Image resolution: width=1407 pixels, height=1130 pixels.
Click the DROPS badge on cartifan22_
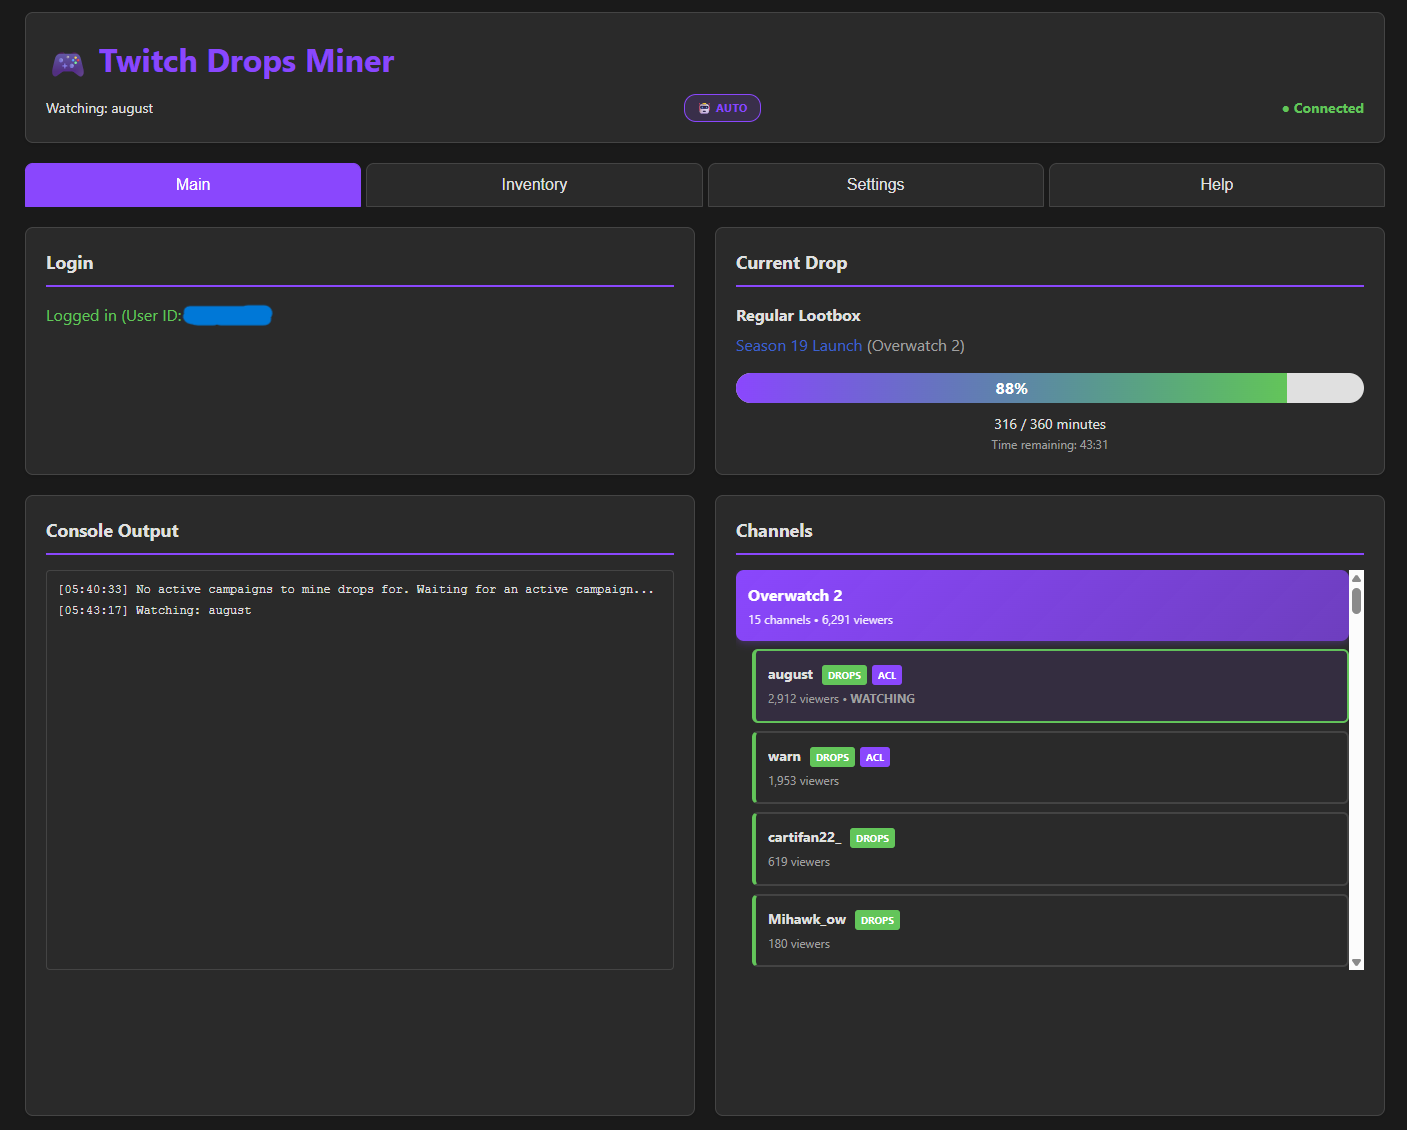pos(872,839)
